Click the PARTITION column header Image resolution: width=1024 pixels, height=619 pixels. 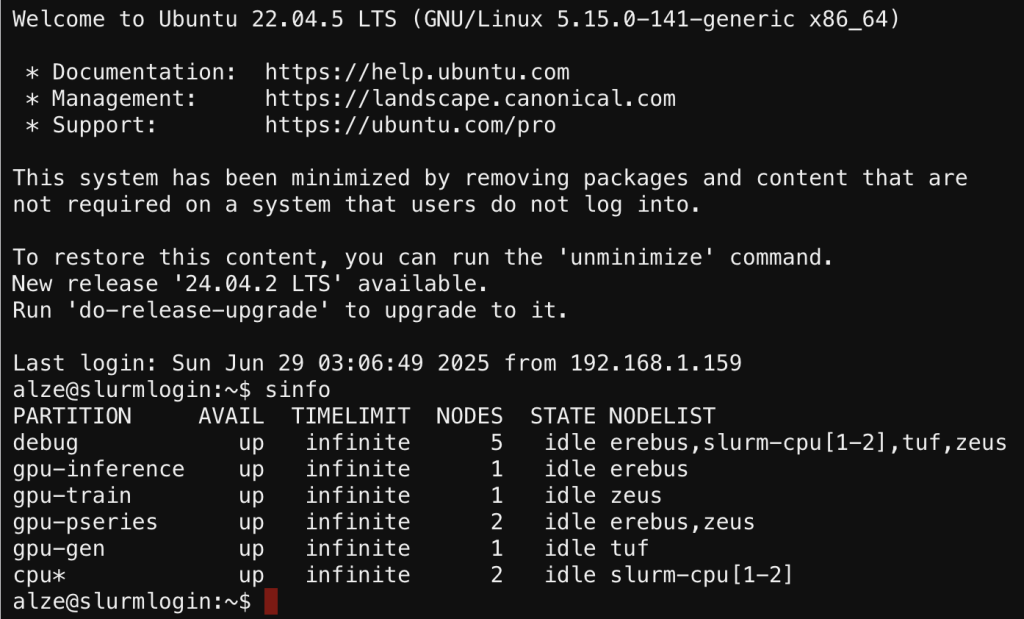coord(72,416)
